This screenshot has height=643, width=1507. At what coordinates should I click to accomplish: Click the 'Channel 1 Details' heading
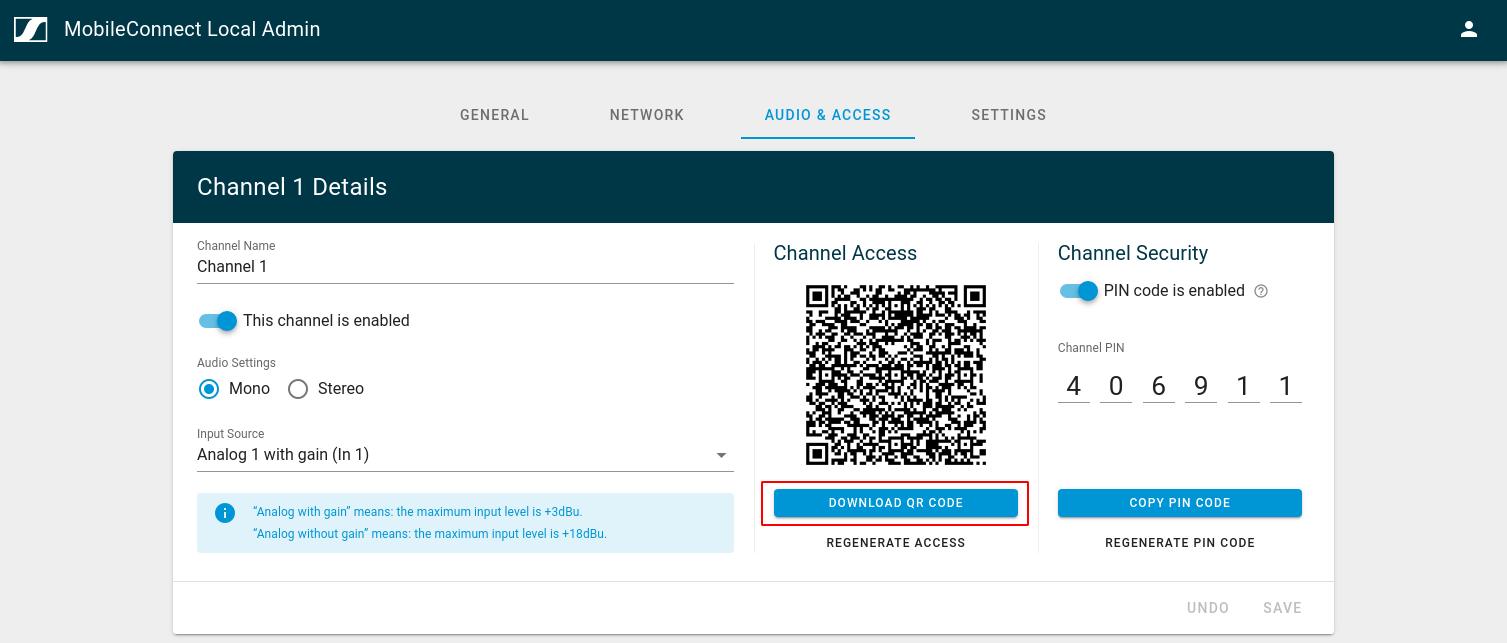tap(292, 187)
